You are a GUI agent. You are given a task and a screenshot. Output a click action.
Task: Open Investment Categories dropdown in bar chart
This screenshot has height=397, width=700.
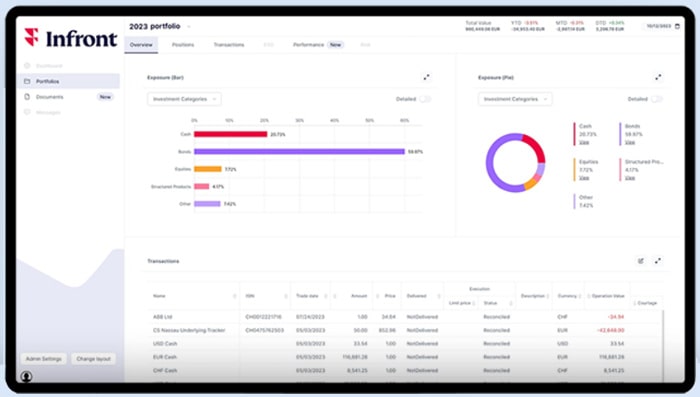(184, 99)
